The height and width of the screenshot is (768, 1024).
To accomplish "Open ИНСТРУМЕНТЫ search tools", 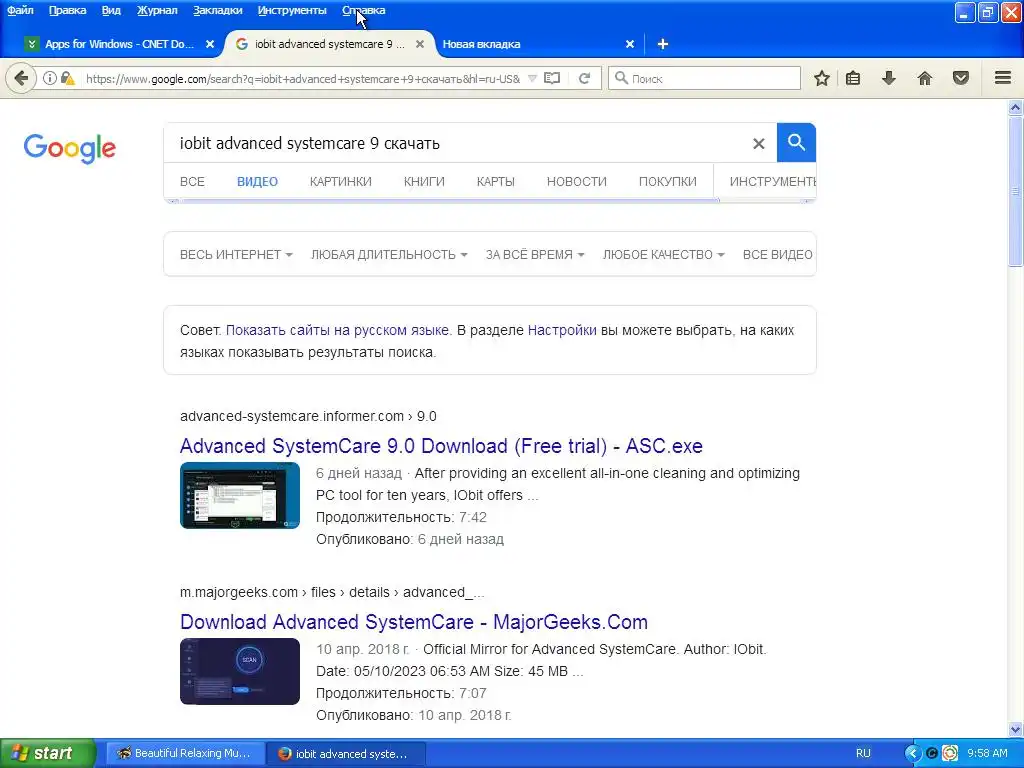I will tap(773, 182).
